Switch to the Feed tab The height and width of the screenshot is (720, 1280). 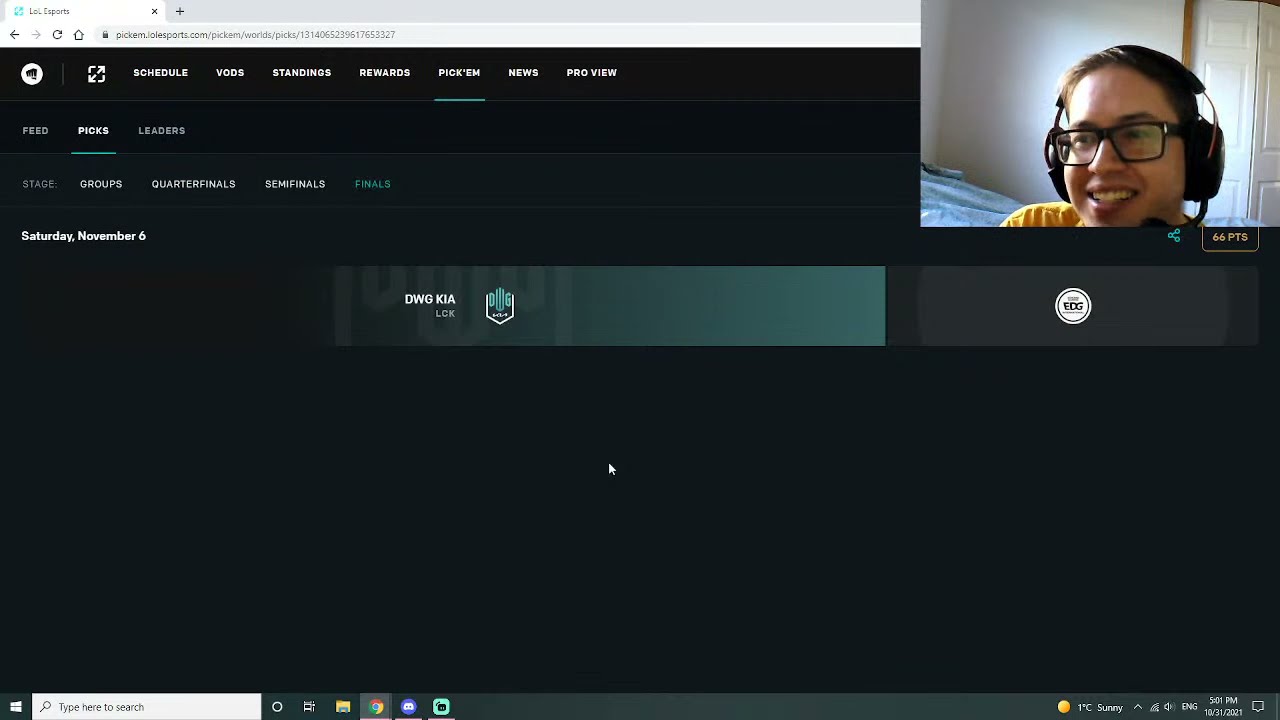tap(35, 131)
